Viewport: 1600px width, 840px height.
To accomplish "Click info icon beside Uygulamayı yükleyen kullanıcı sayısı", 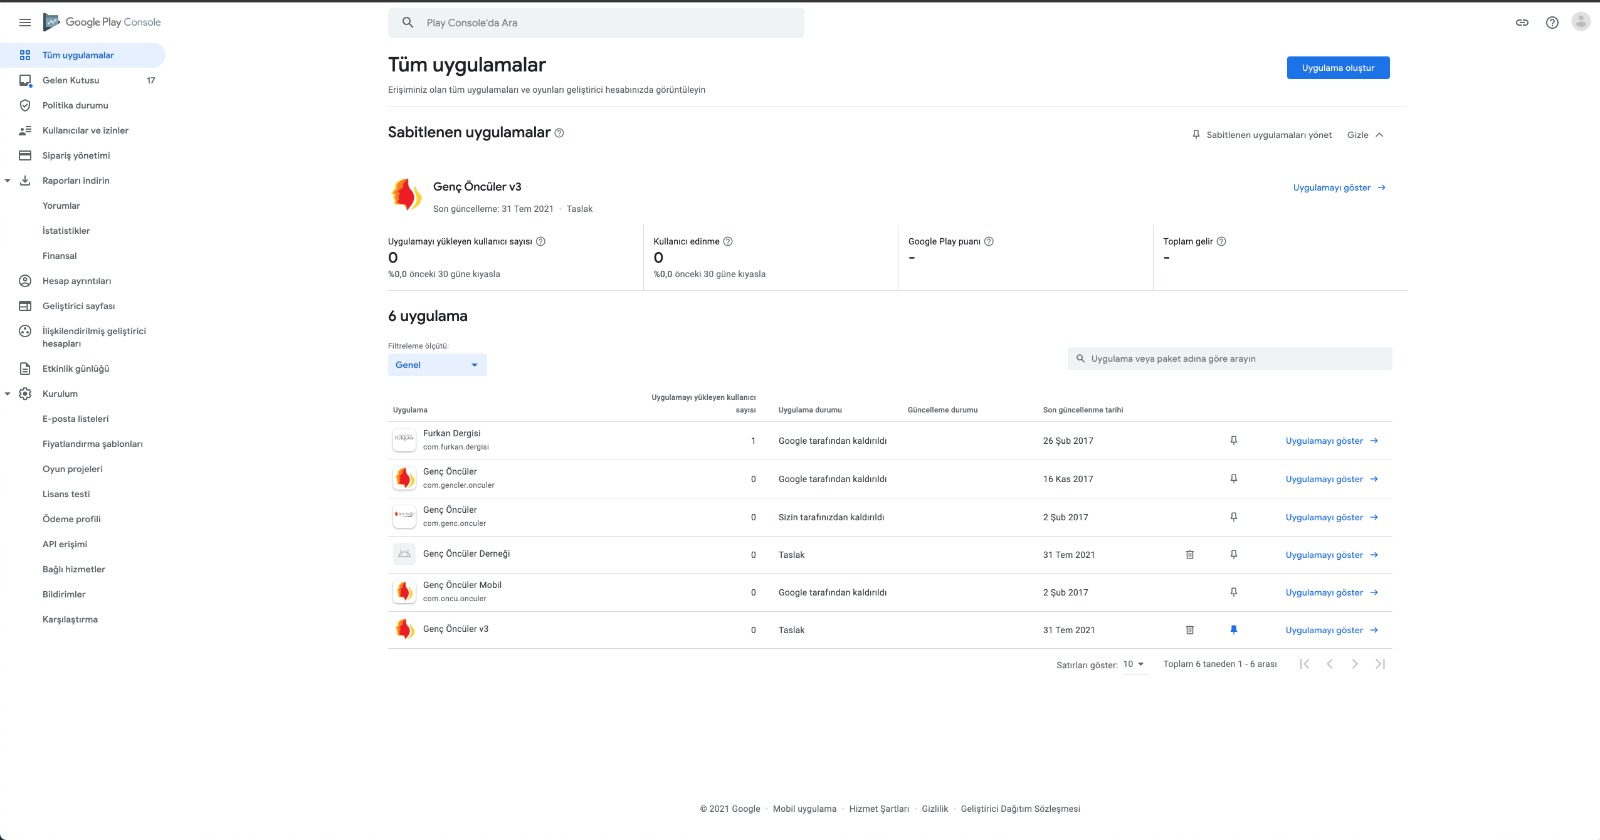I will pyautogui.click(x=541, y=241).
